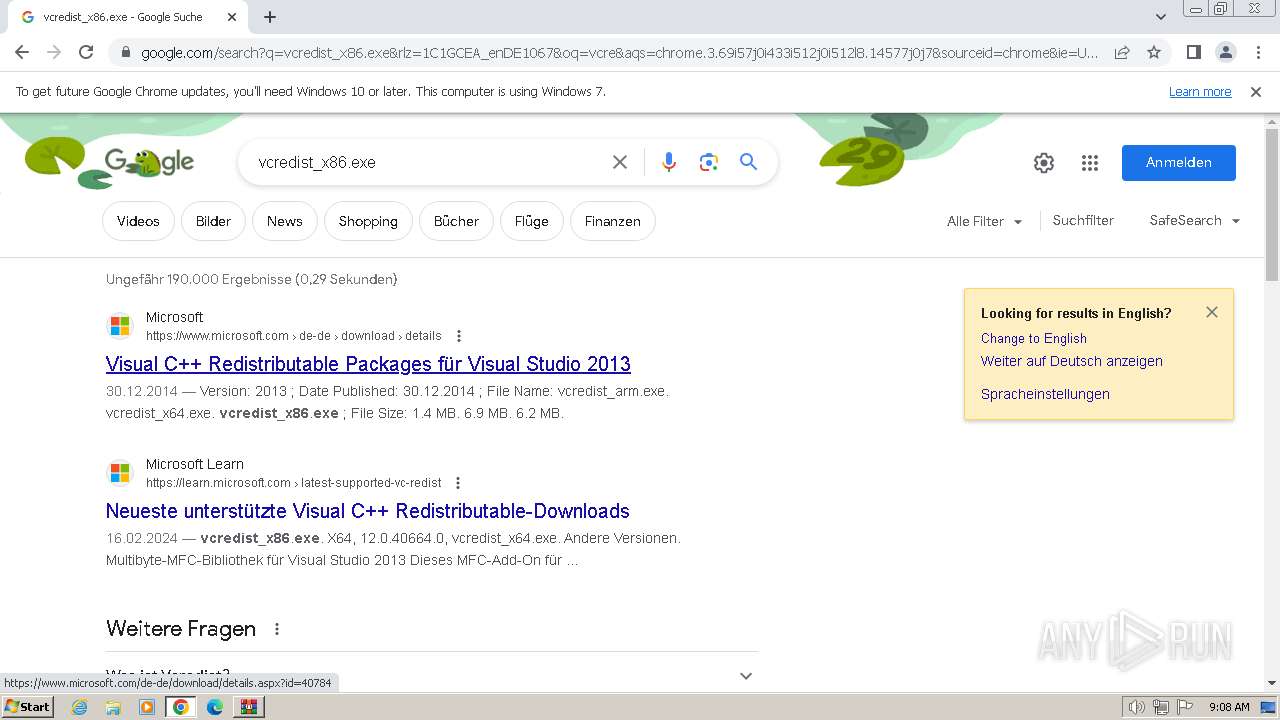Expand the first Weitere Fragen question
The height and width of the screenshot is (720, 1280).
pos(432,675)
